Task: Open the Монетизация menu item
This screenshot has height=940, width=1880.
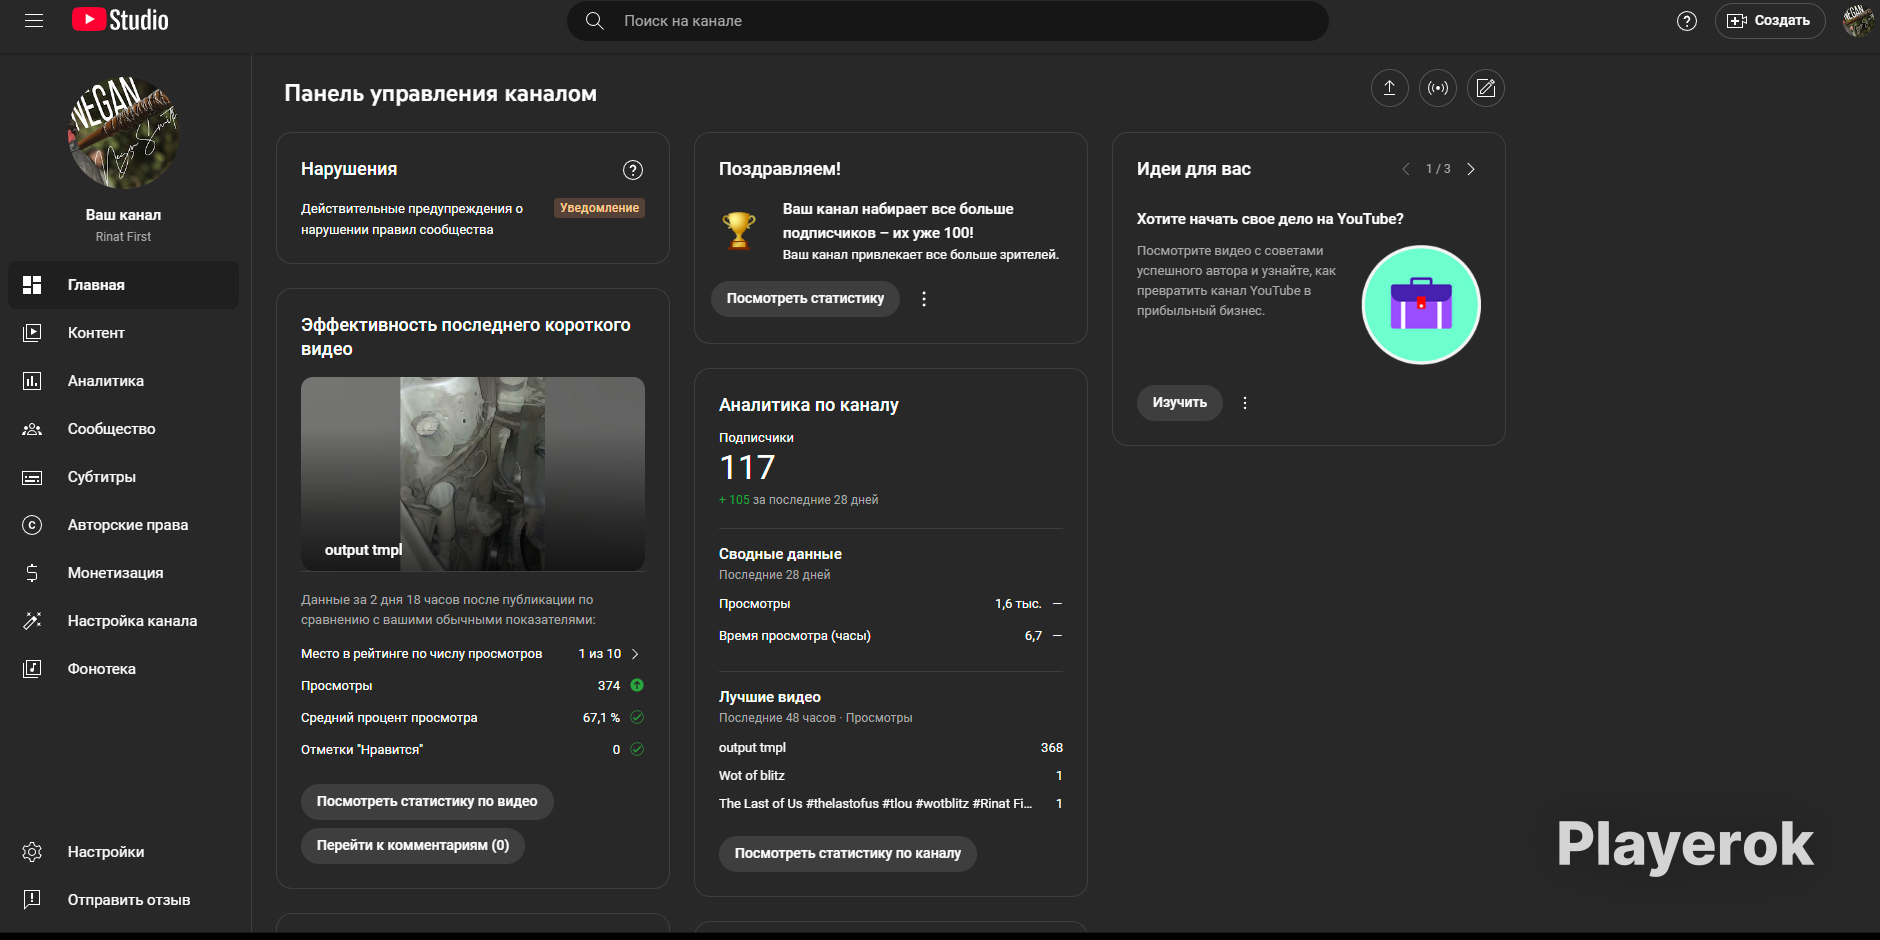Action: click(123, 573)
